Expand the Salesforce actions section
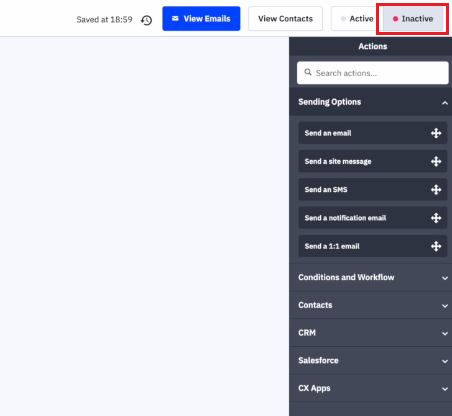The height and width of the screenshot is (416, 452). coord(370,360)
